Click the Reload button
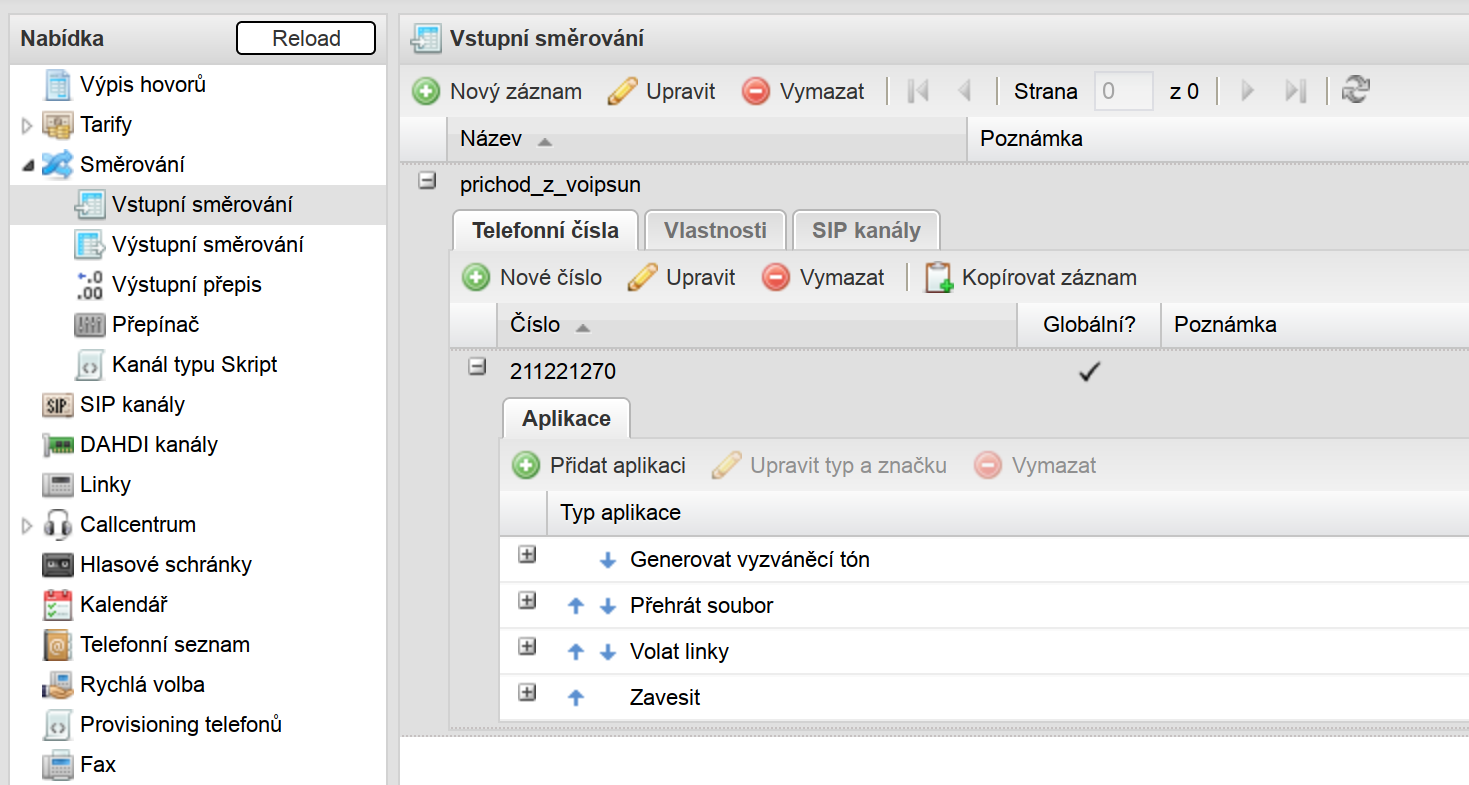Image resolution: width=1469 pixels, height=785 pixels. click(306, 38)
